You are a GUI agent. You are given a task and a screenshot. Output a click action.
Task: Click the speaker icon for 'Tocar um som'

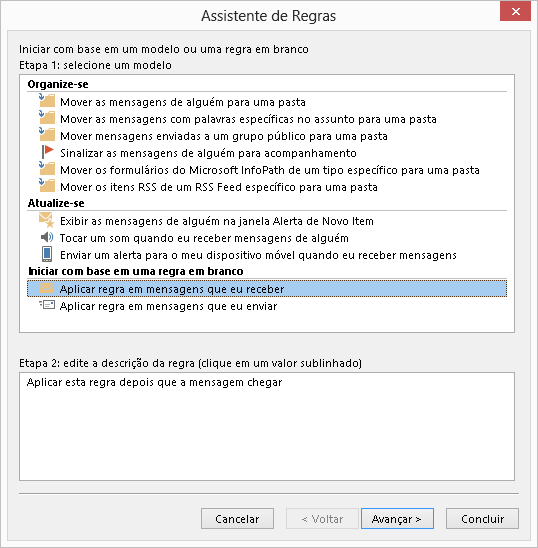(x=47, y=238)
